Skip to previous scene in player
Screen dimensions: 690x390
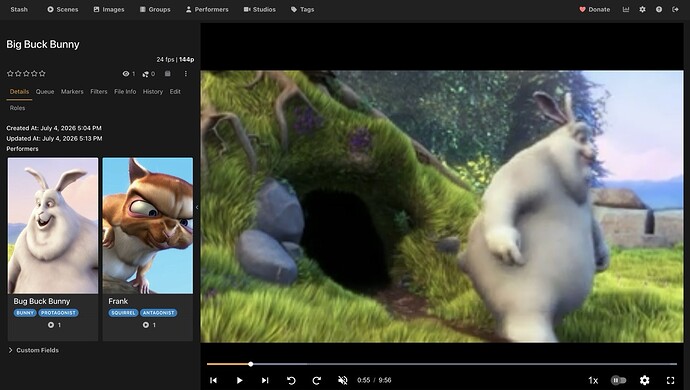pyautogui.click(x=213, y=380)
